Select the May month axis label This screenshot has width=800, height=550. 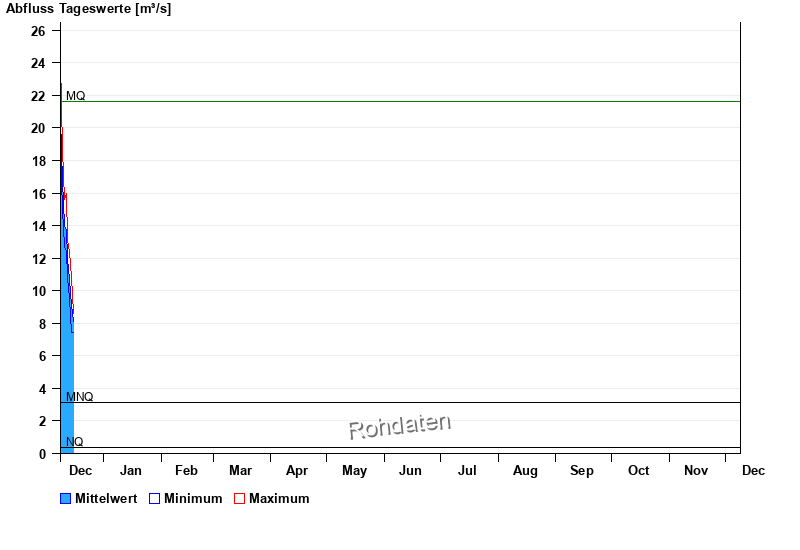click(x=354, y=470)
